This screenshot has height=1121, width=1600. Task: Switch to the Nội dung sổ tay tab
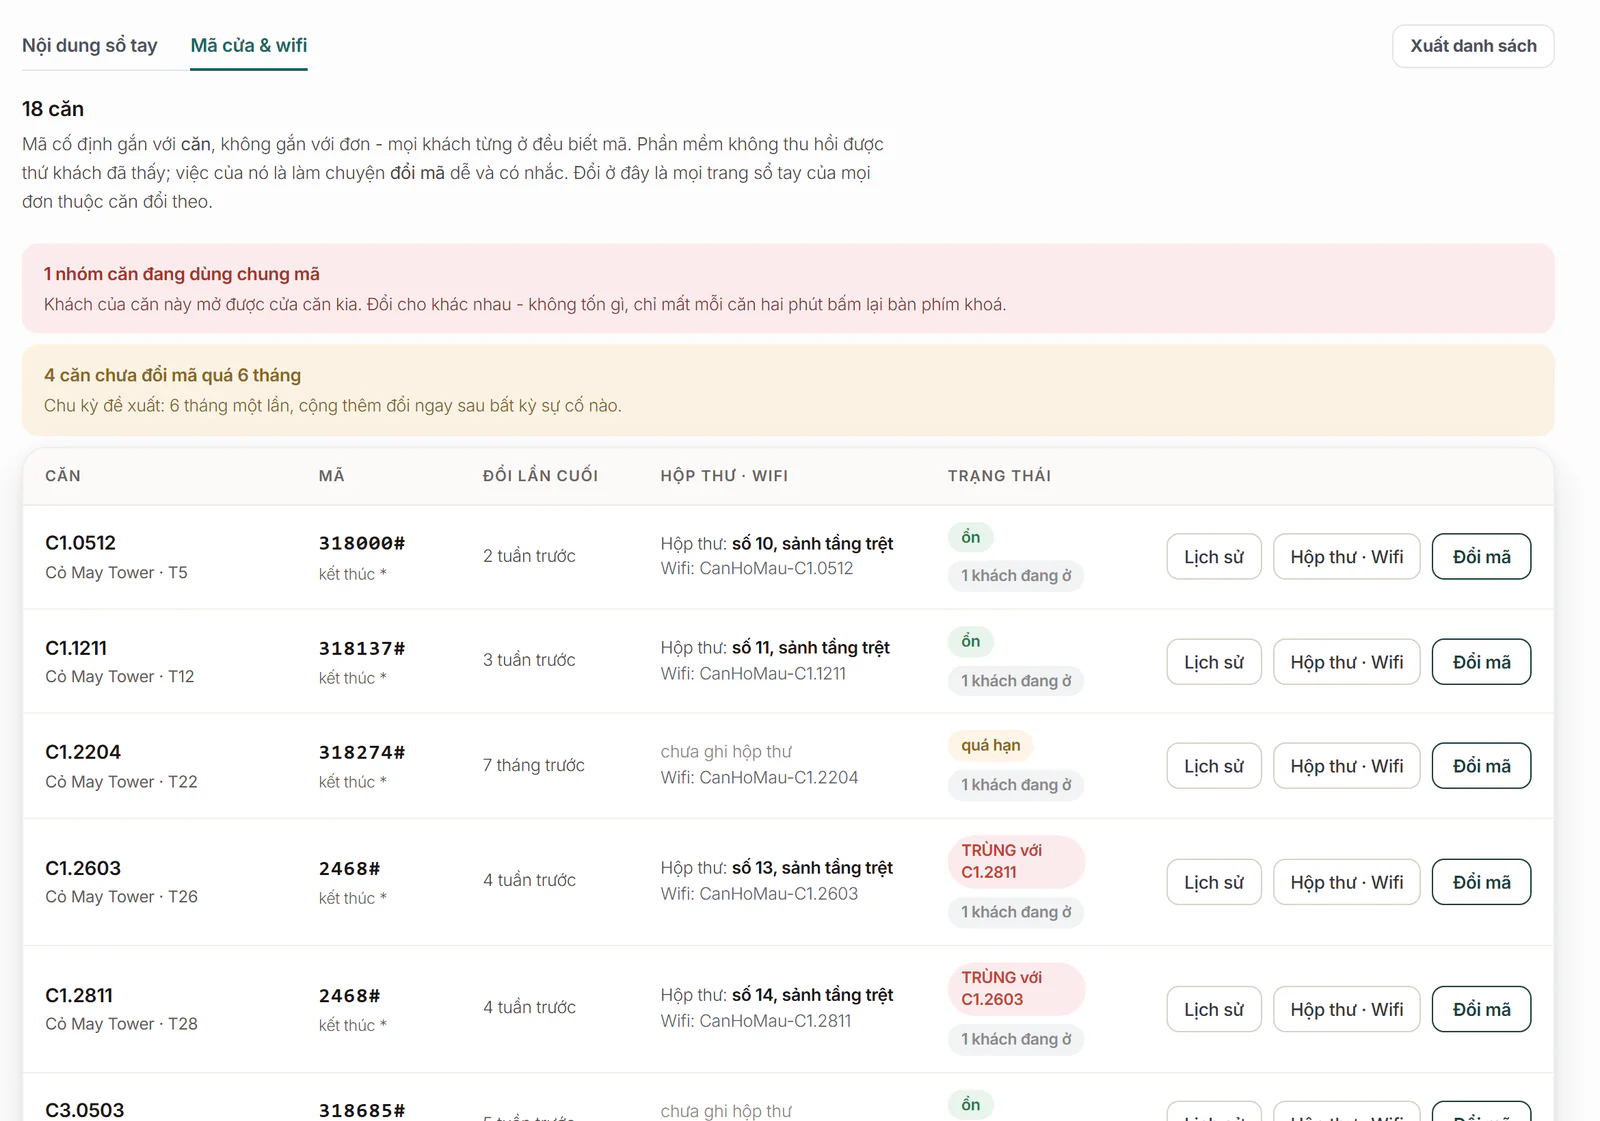point(90,45)
